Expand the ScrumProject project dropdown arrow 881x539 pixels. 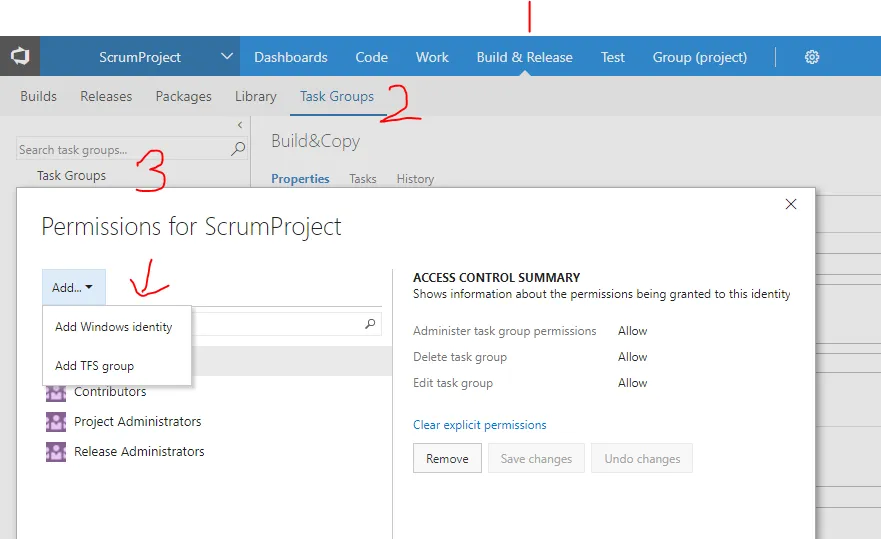point(226,56)
